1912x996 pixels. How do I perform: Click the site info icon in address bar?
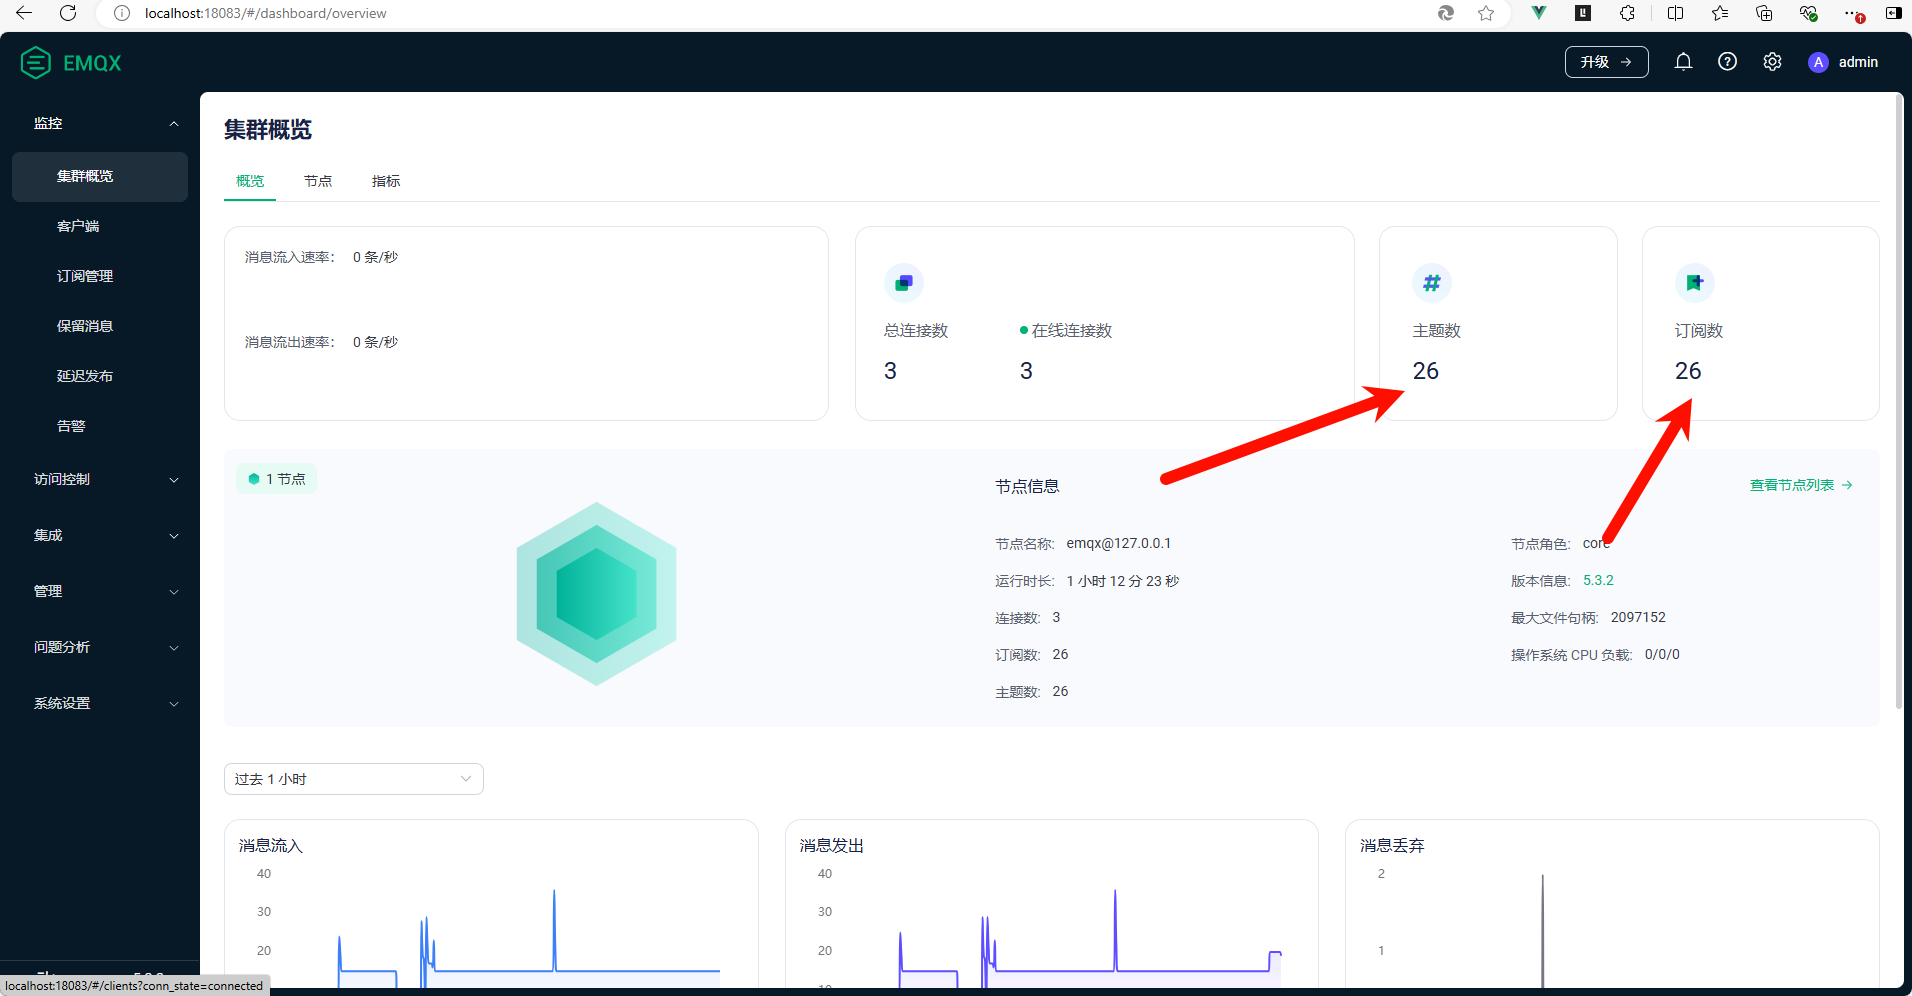point(122,13)
